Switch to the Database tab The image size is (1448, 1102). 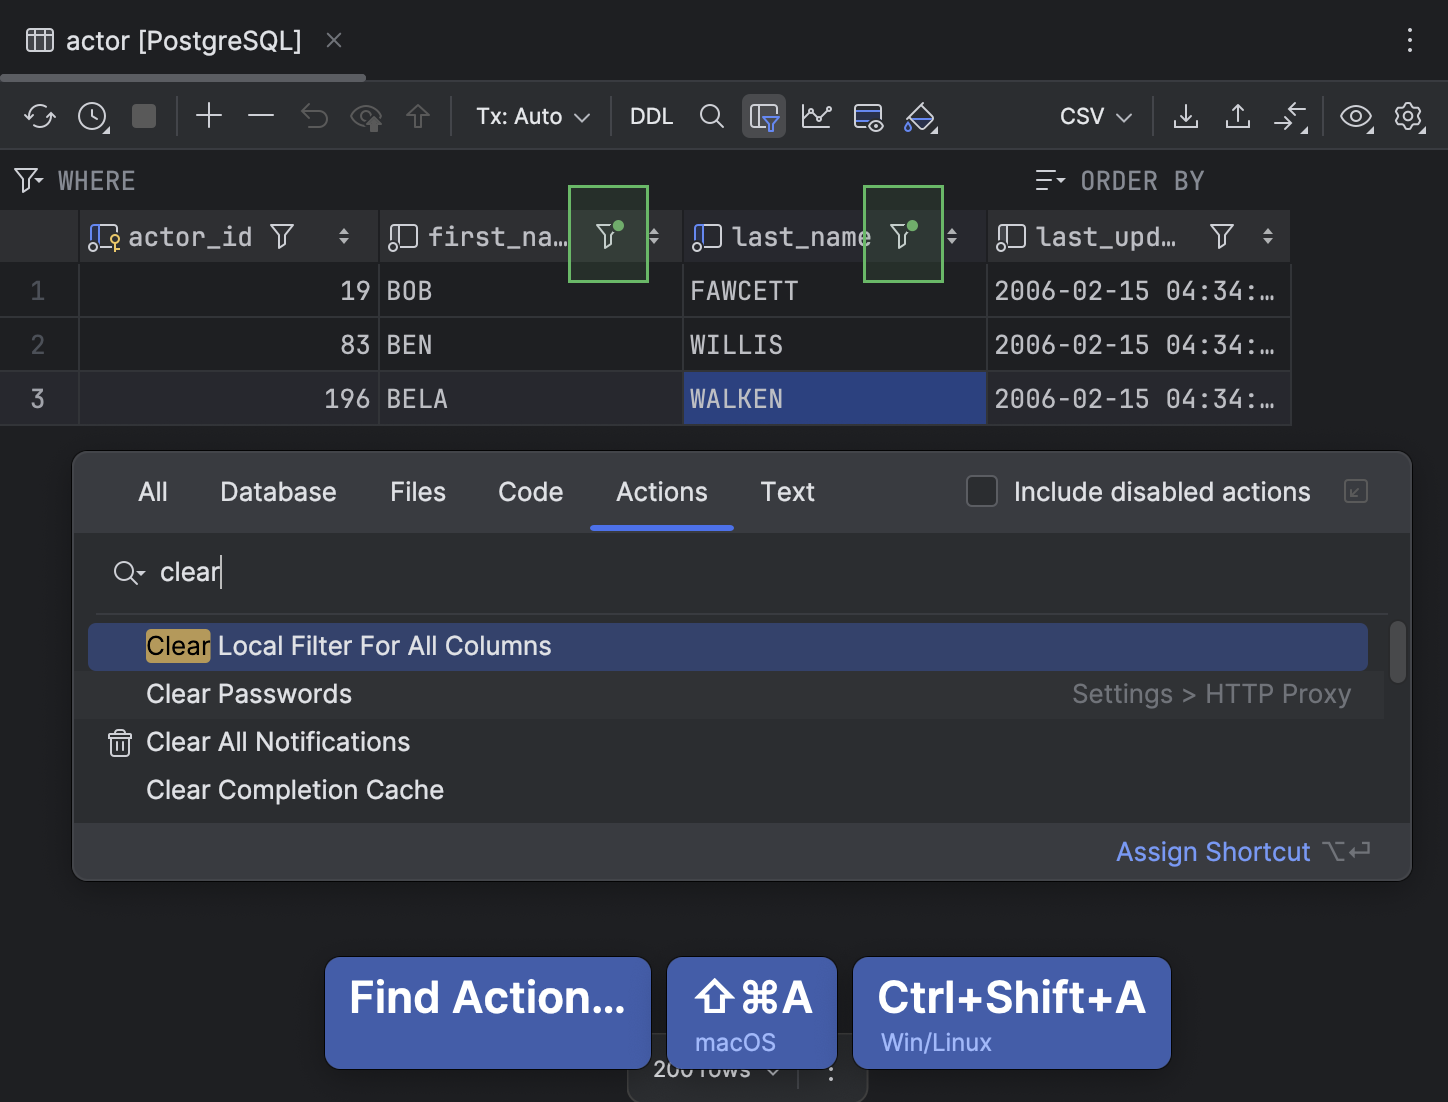[278, 492]
